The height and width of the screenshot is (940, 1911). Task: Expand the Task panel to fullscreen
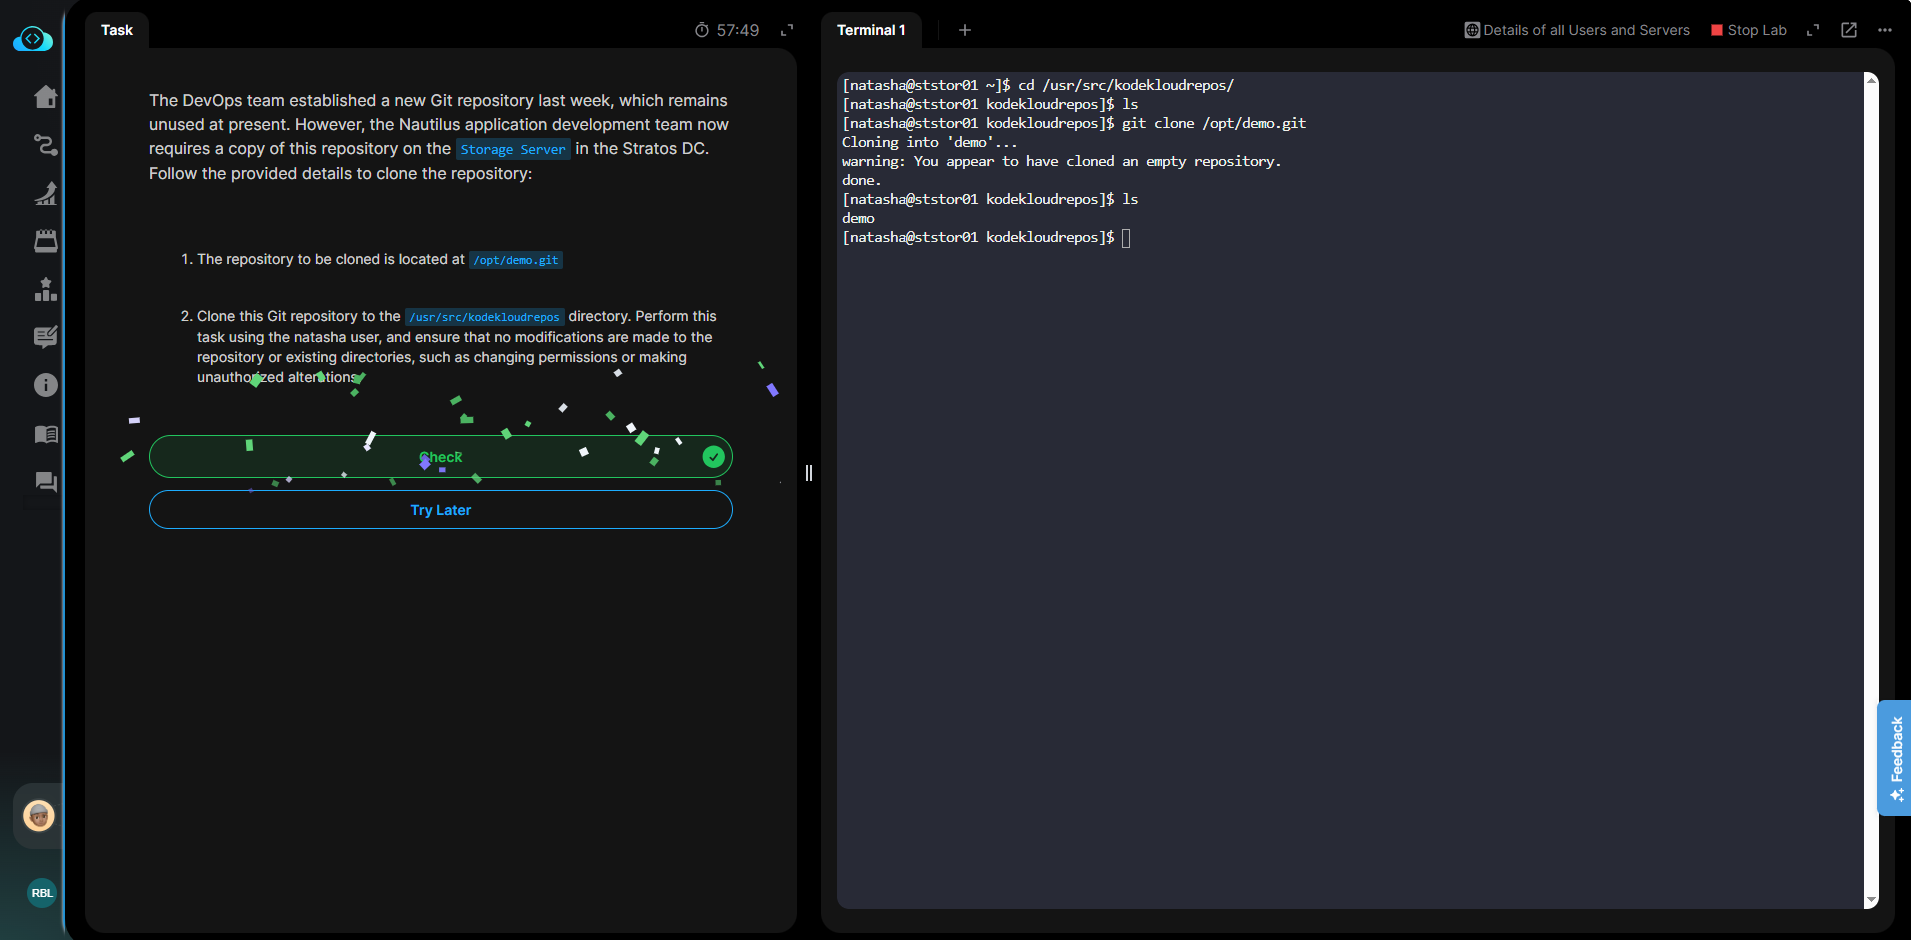pyautogui.click(x=787, y=30)
